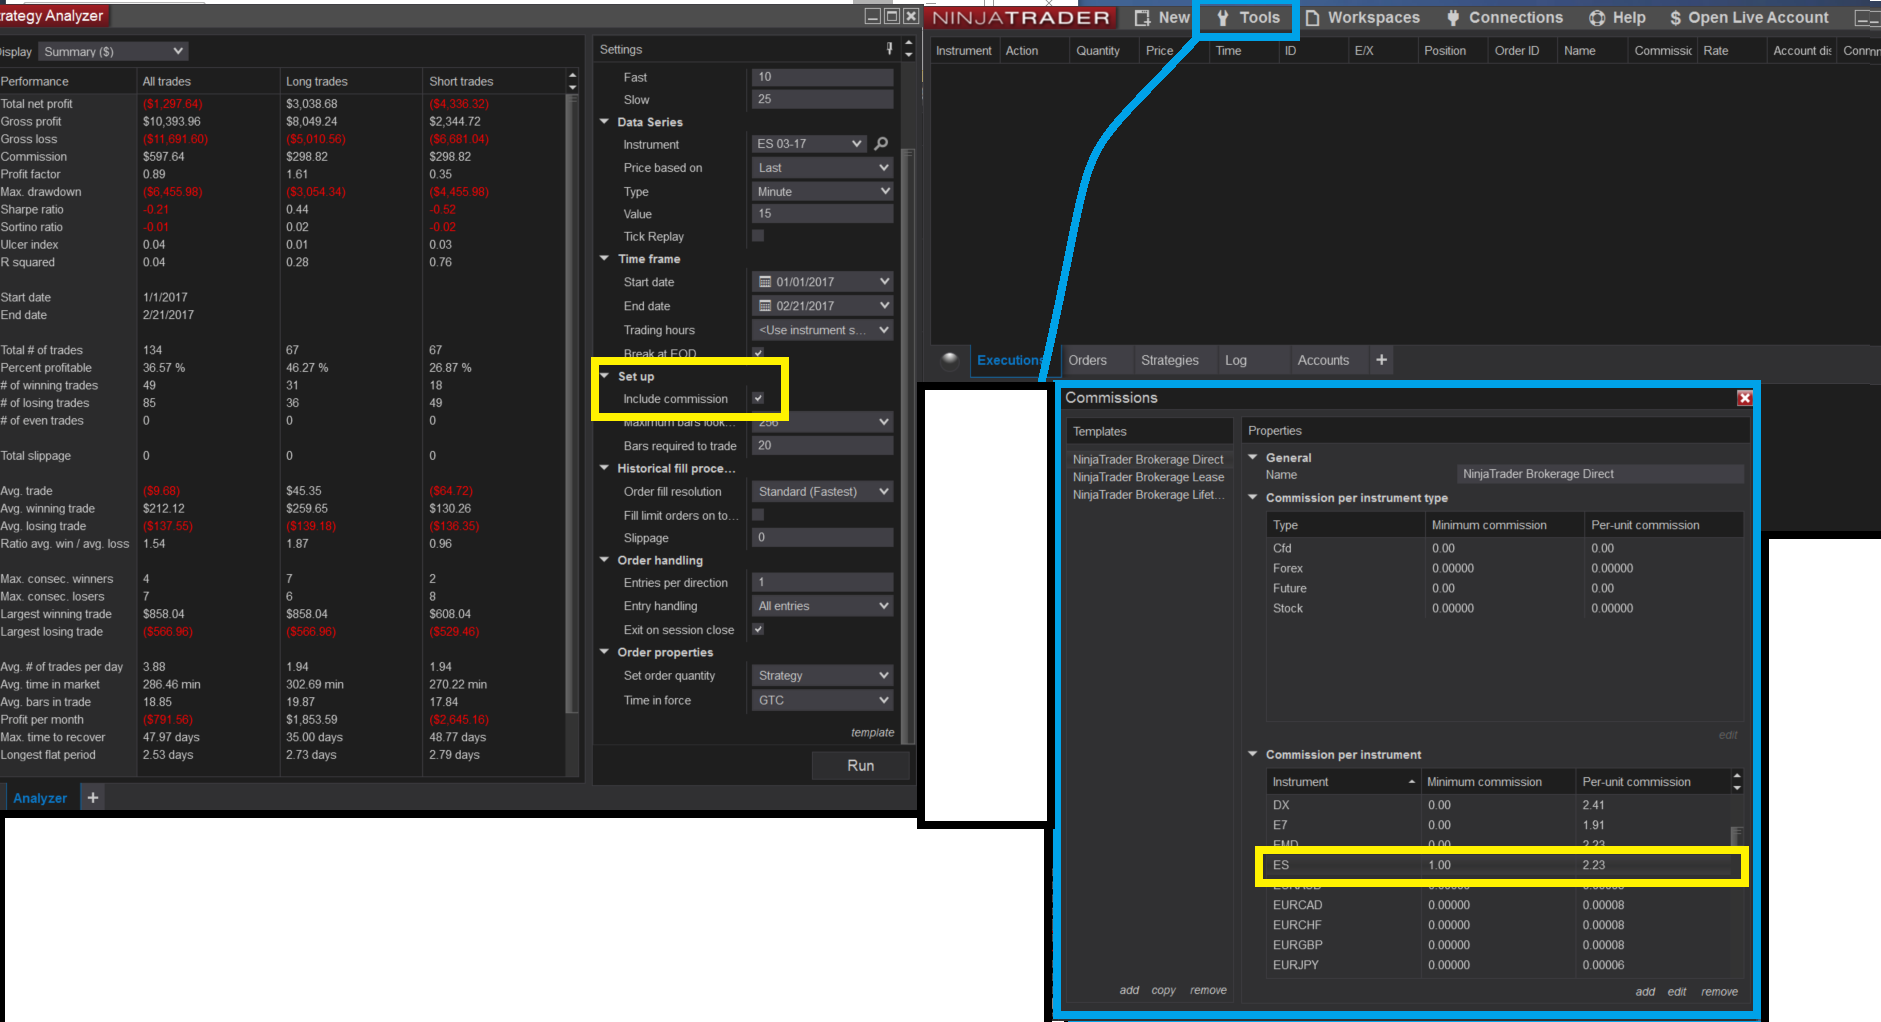This screenshot has width=1881, height=1022.
Task: Click remove under Commission per instrument
Action: 1719,992
